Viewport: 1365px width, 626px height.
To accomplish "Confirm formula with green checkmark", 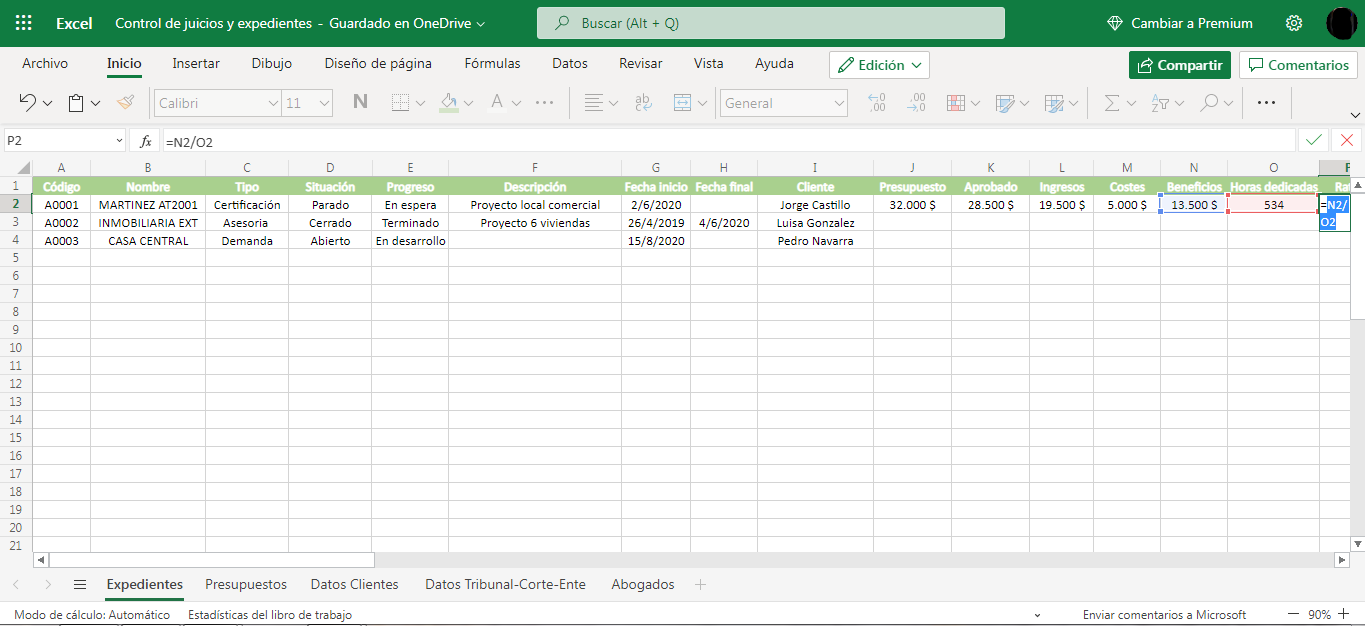I will [1313, 141].
